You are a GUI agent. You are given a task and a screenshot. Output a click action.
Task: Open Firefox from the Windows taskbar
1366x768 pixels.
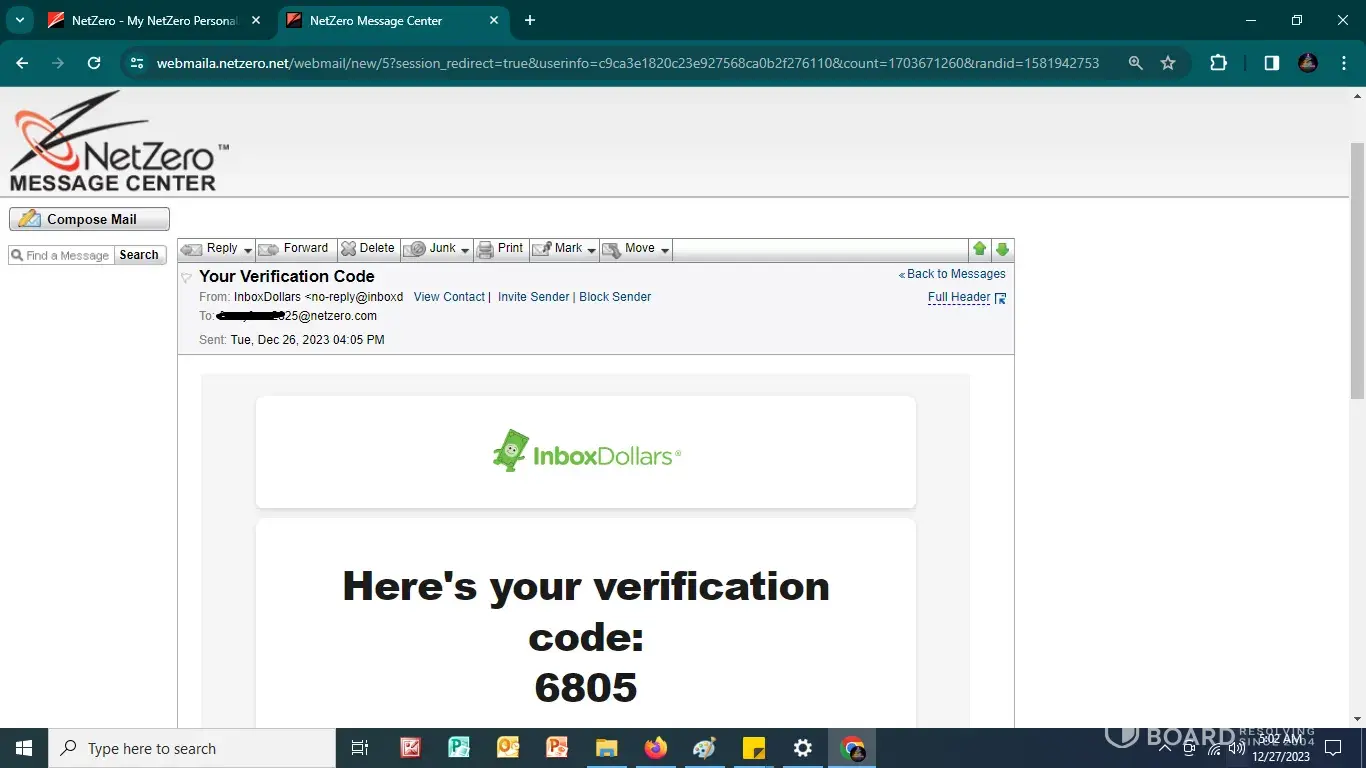click(656, 748)
